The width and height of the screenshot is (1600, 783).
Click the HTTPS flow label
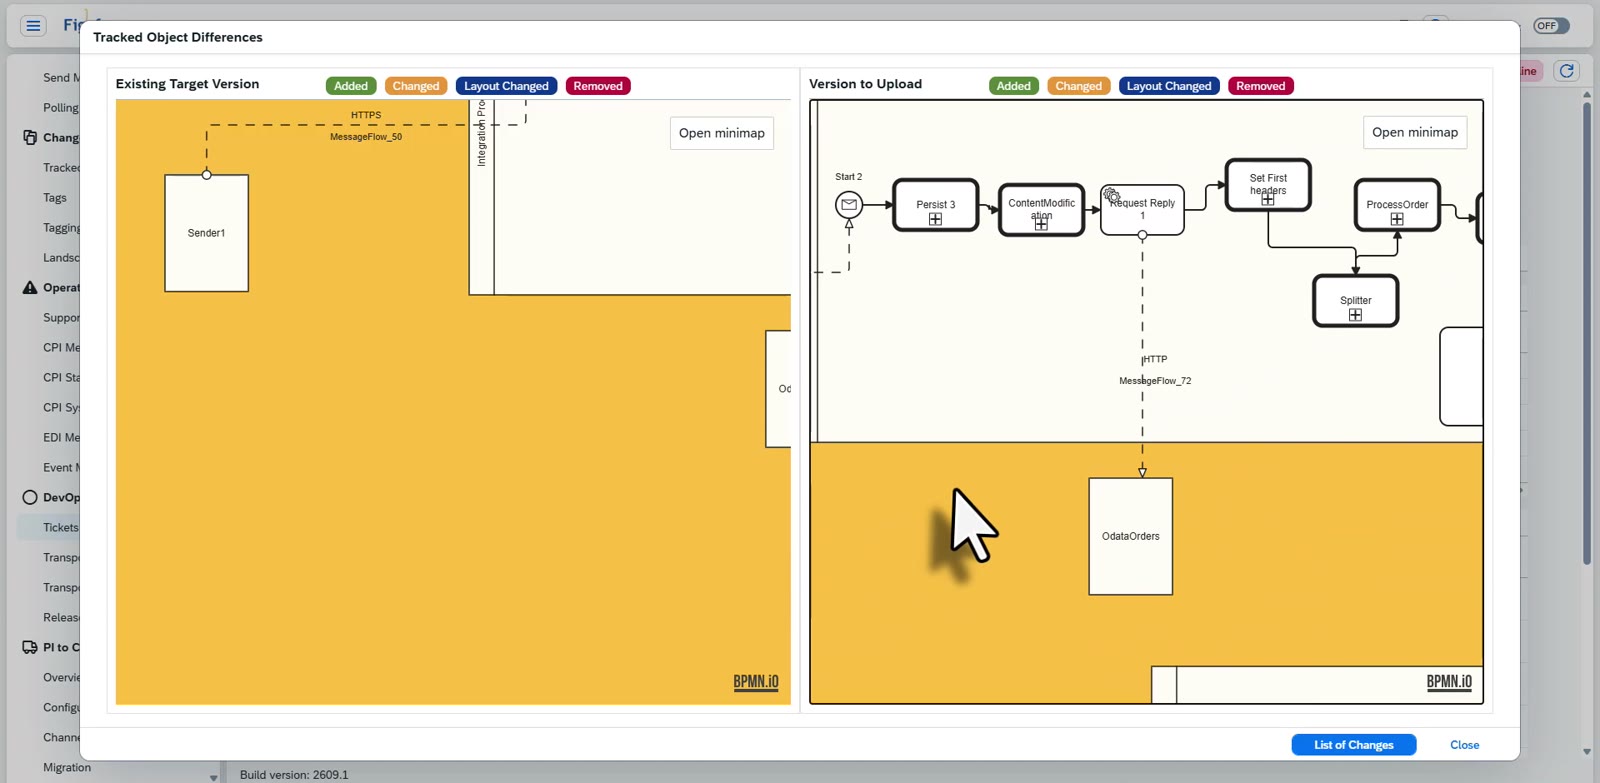coord(366,115)
